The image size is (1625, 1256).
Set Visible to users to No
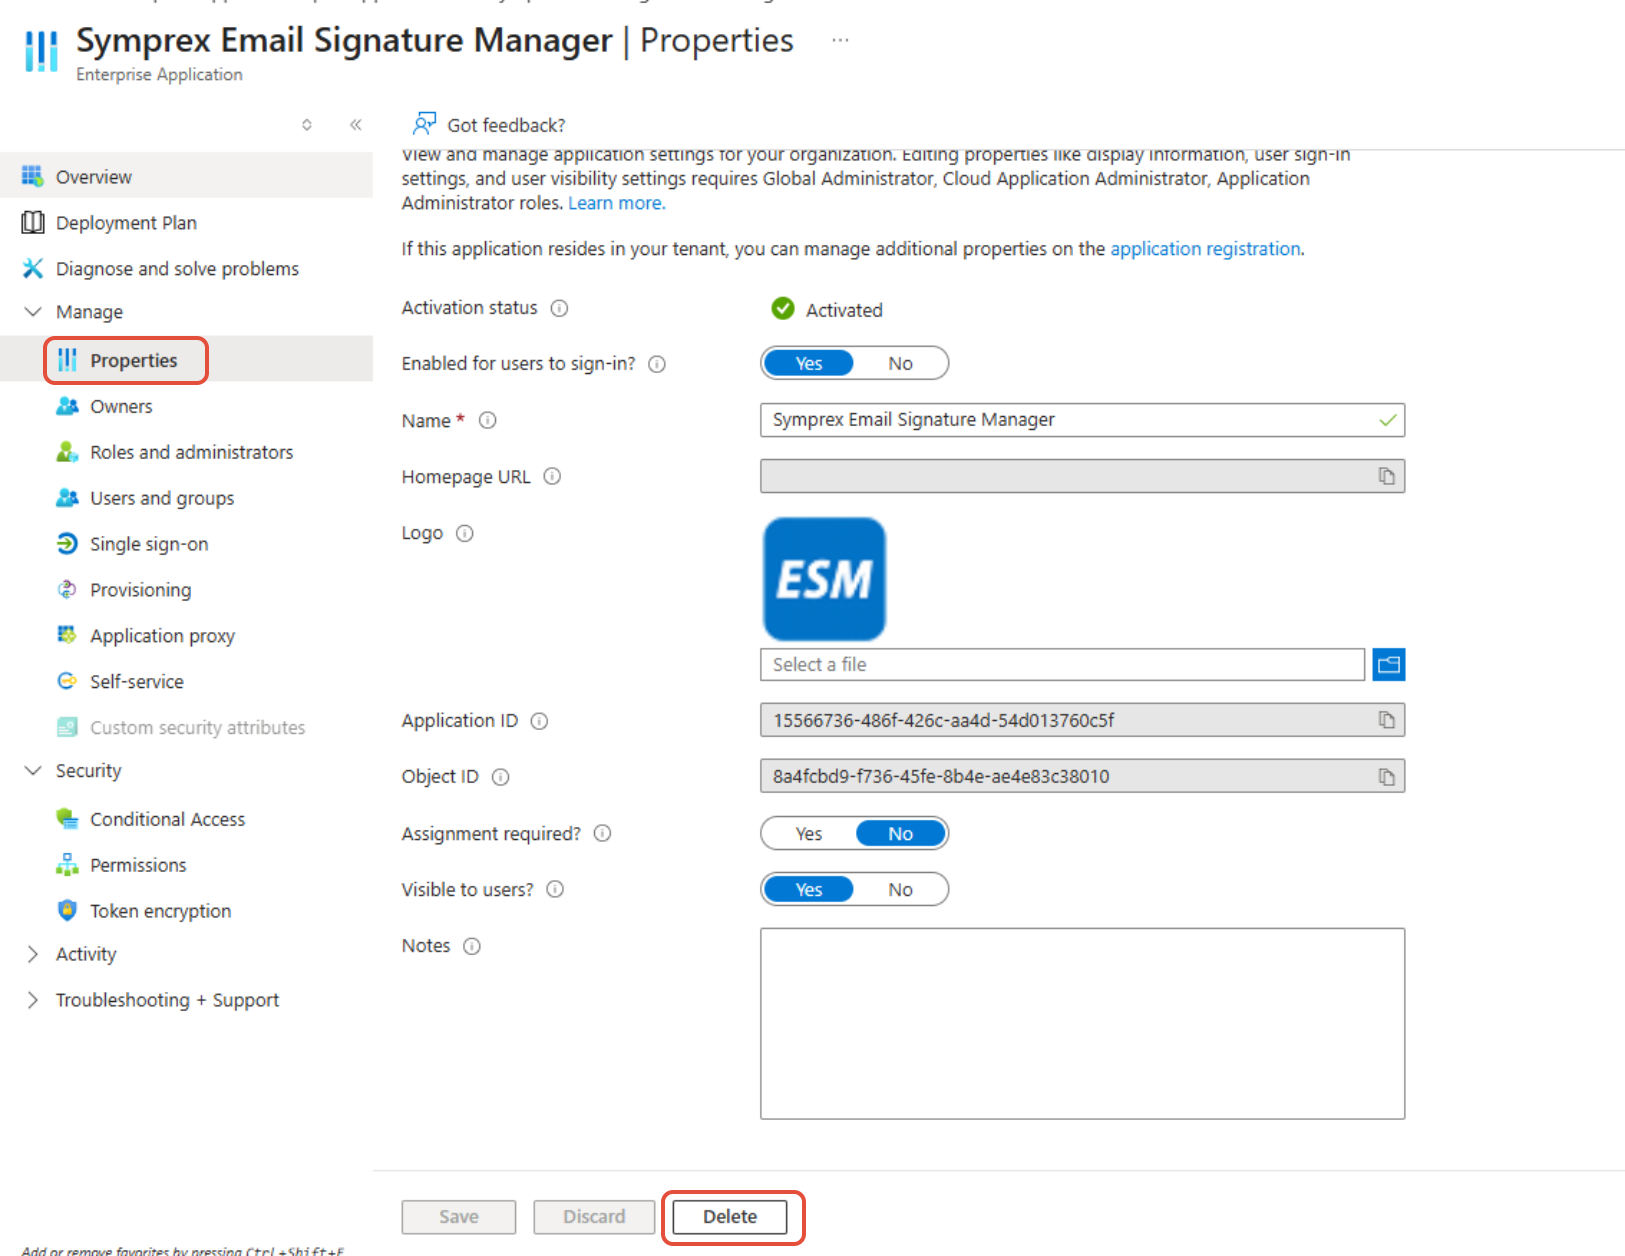point(900,889)
